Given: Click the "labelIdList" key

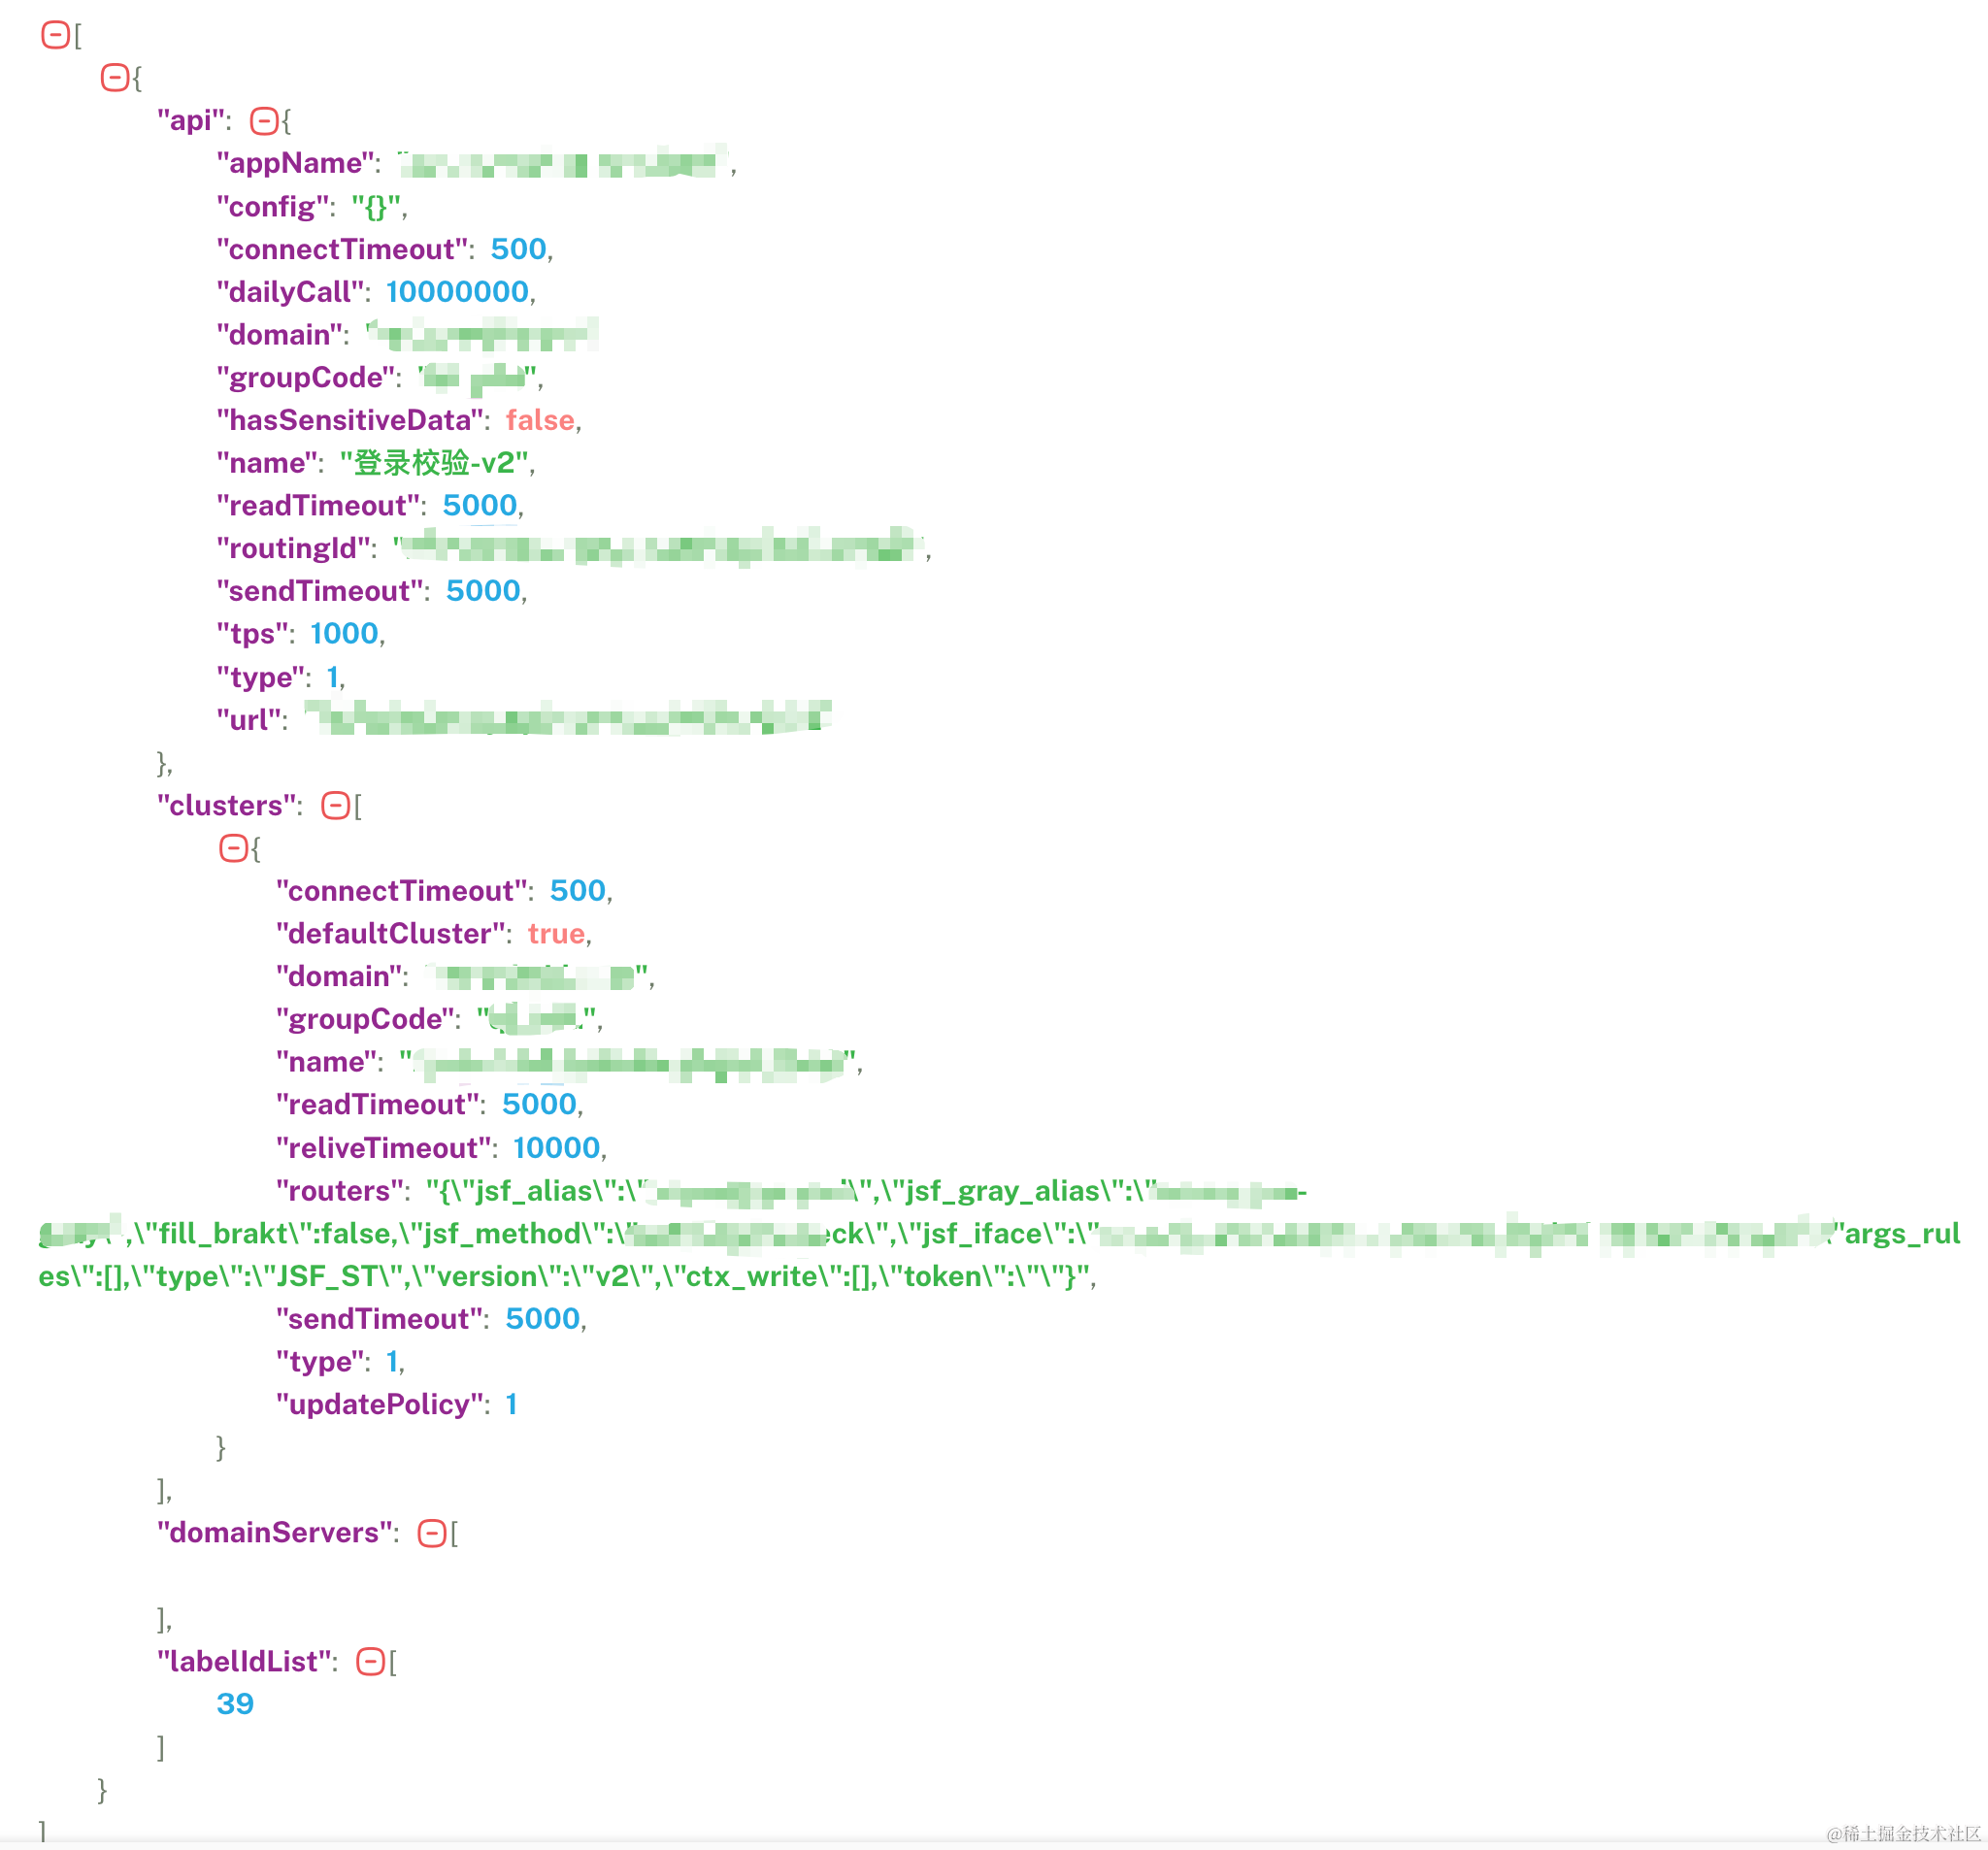Looking at the screenshot, I should [x=244, y=1662].
